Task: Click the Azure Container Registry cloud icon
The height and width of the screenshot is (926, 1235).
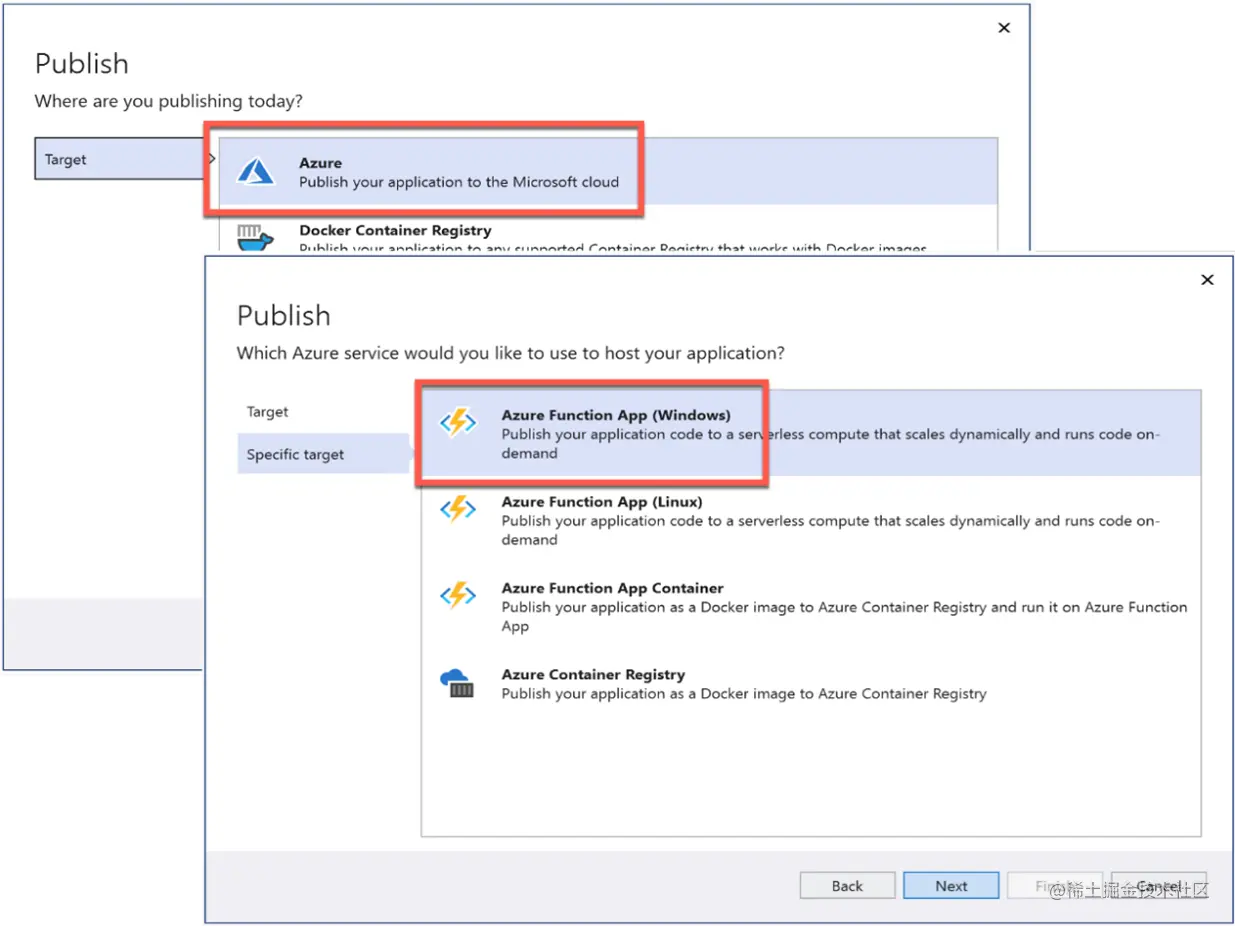Action: tap(458, 683)
